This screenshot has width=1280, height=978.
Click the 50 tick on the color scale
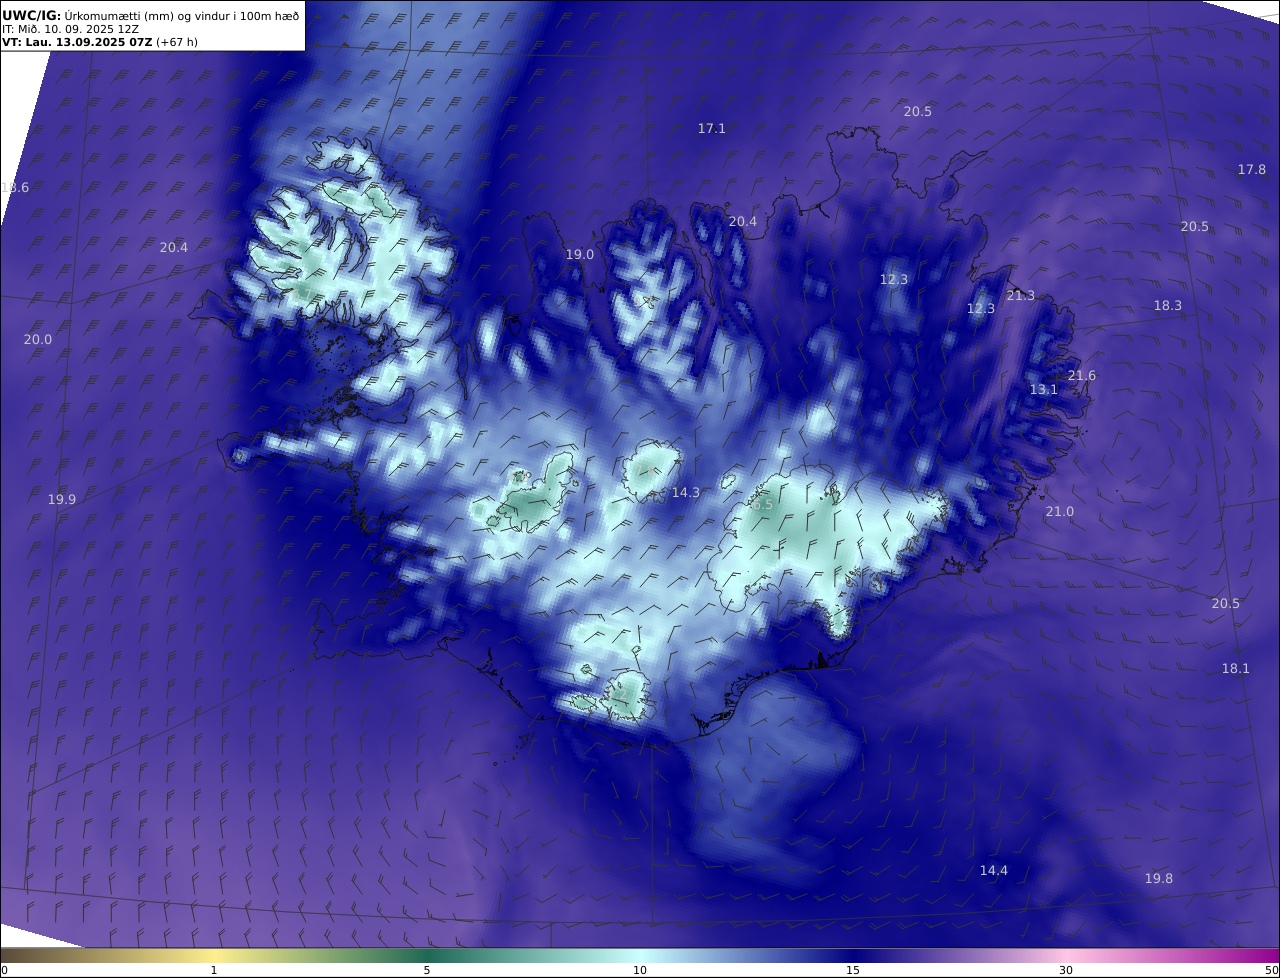tap(1271, 970)
